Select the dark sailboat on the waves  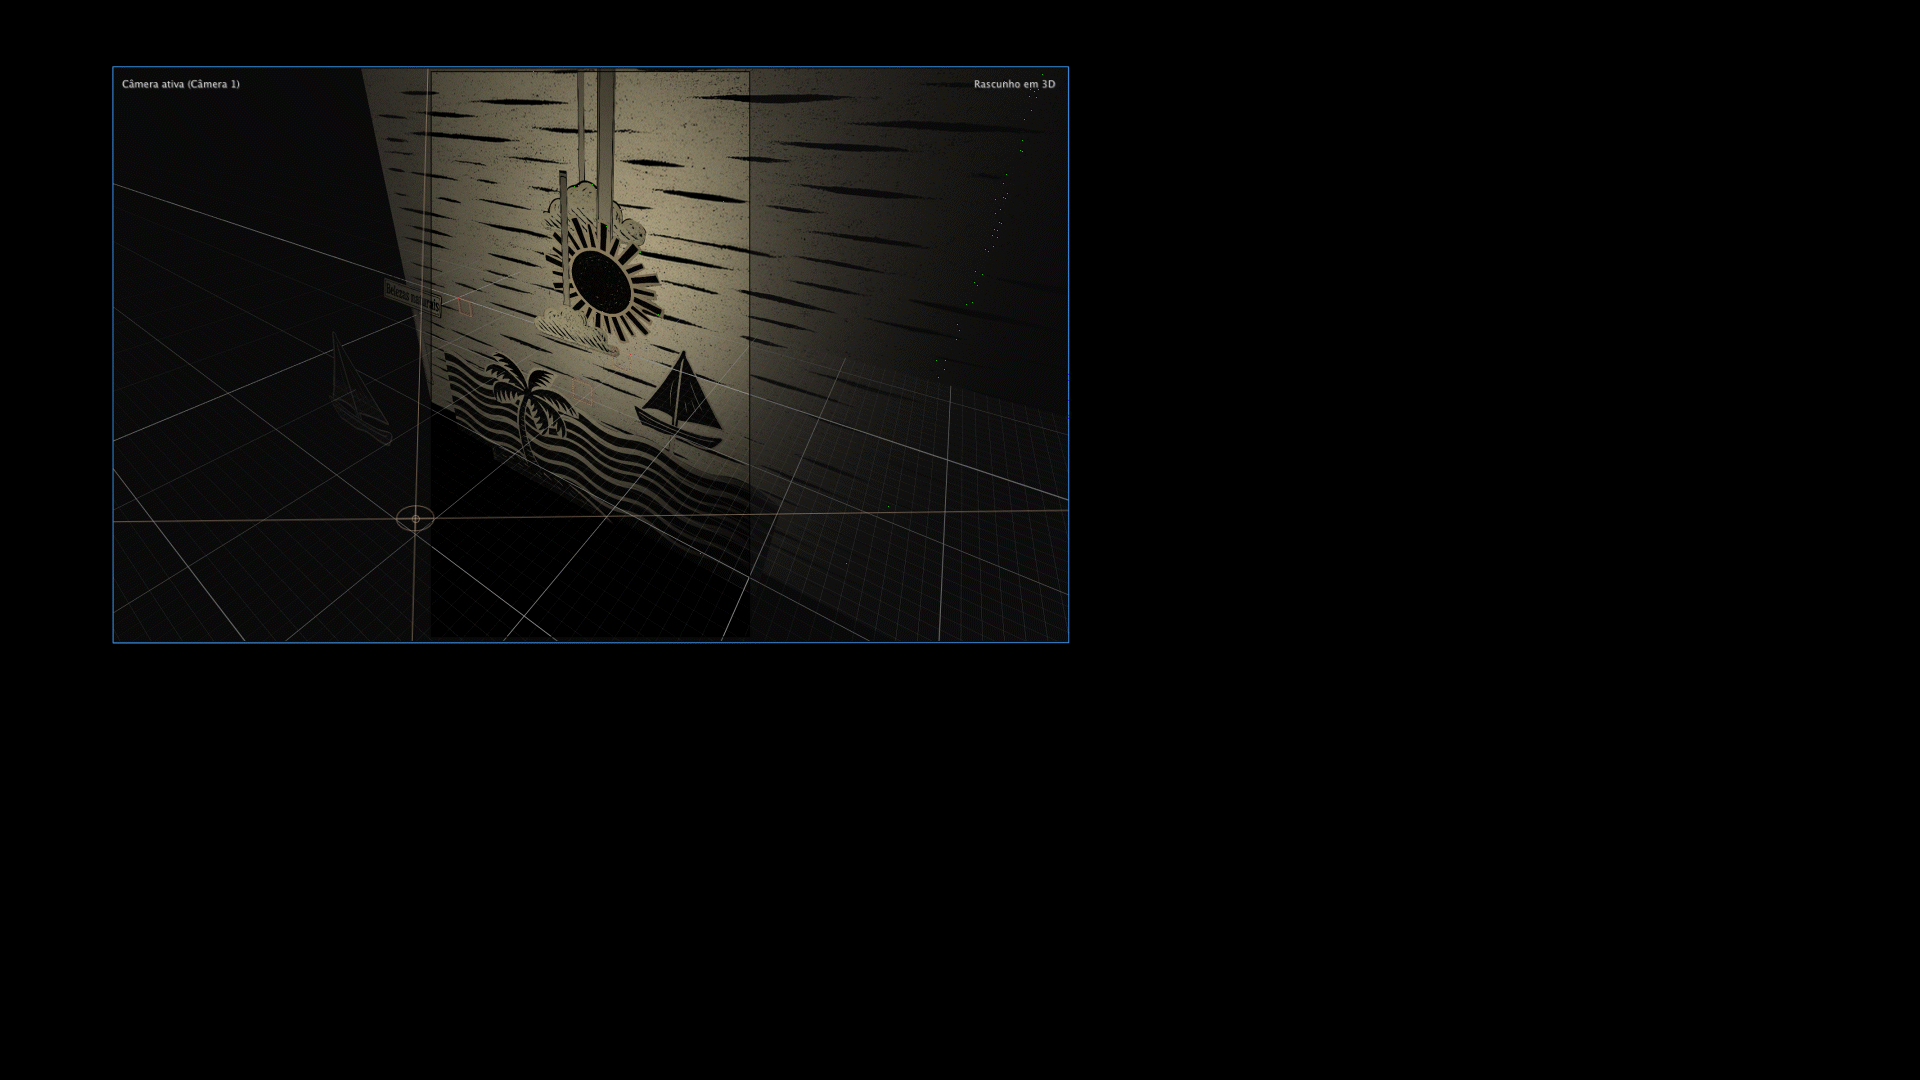(682, 400)
